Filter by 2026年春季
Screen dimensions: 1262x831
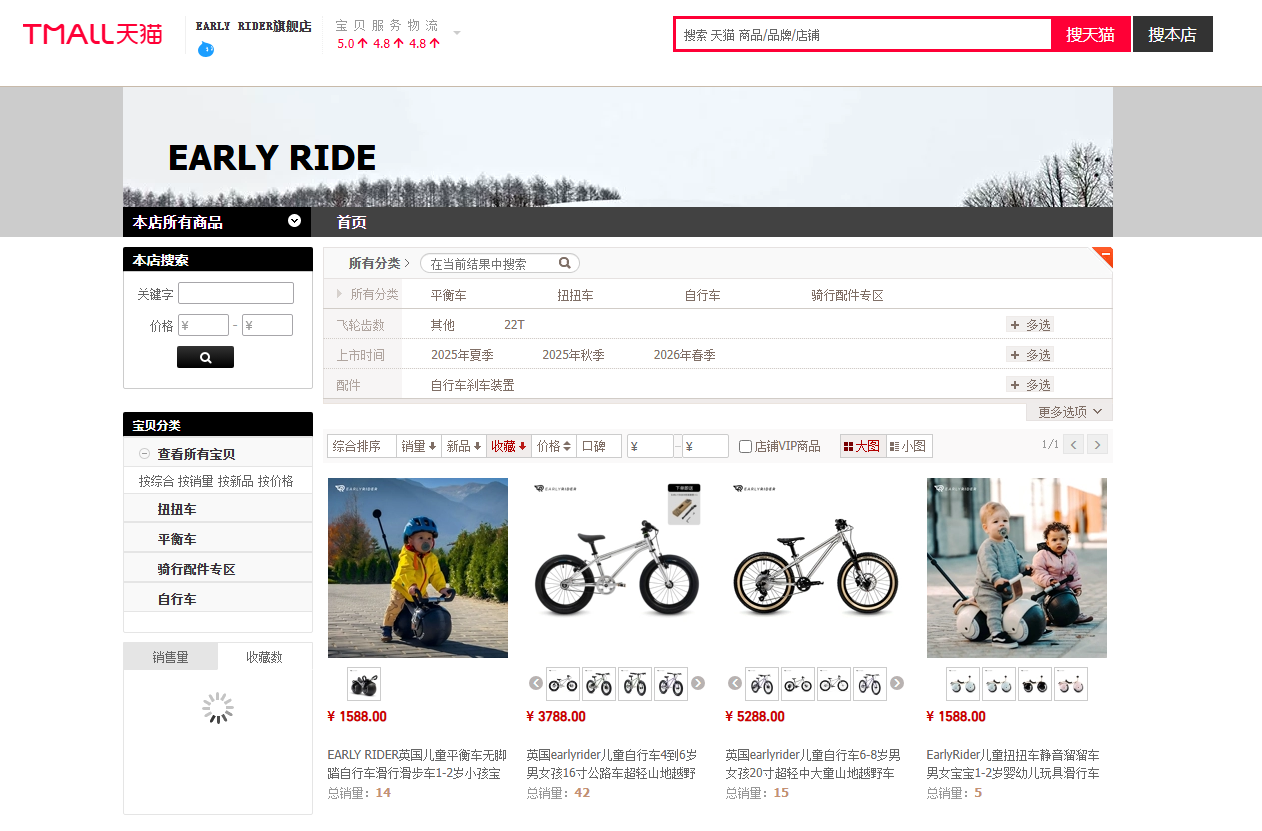tap(684, 355)
